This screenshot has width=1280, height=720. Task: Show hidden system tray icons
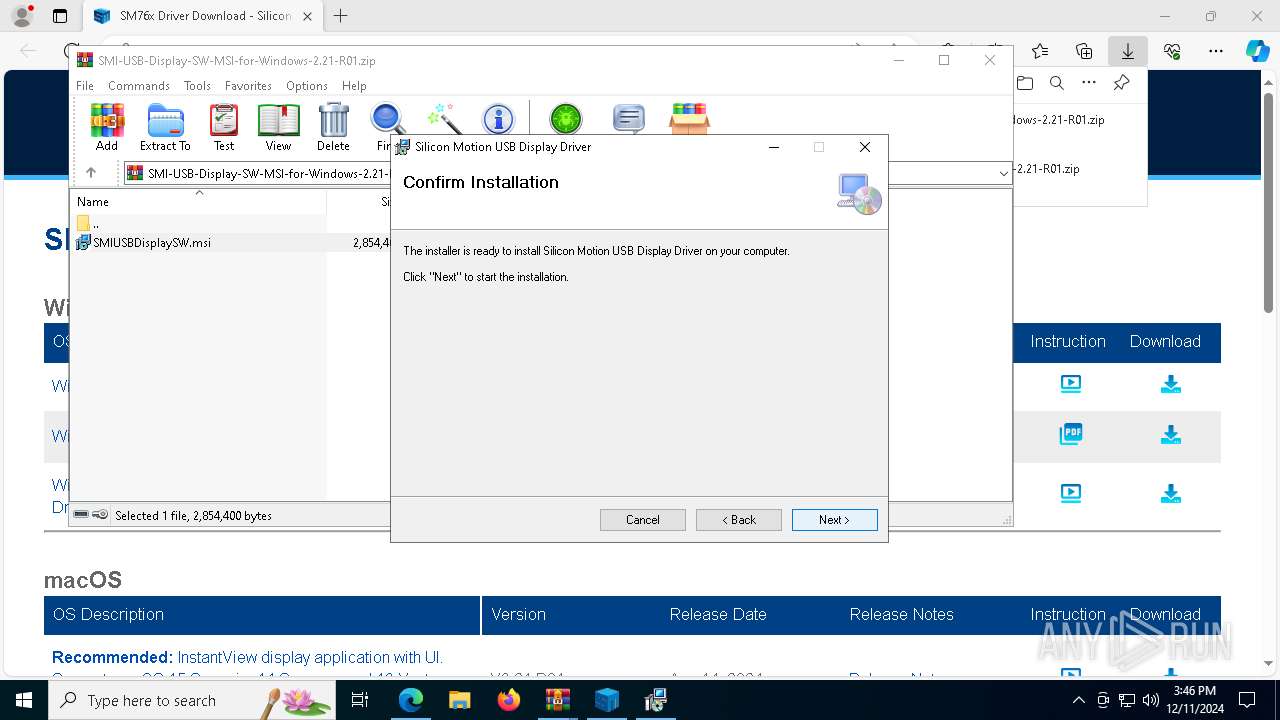coord(1078,700)
